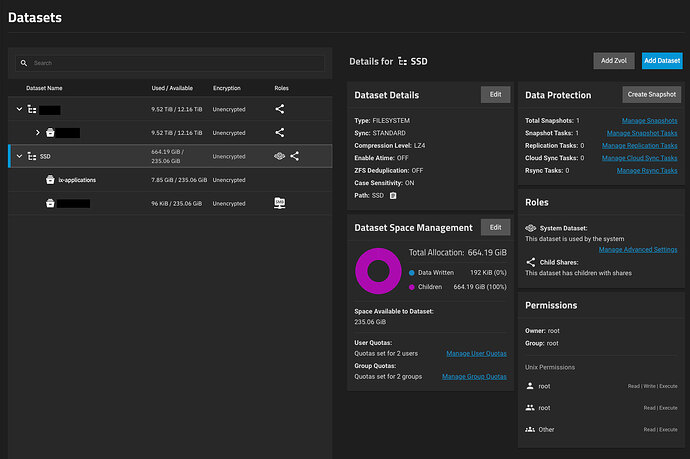Click the 96 KiB / 235.06 GiB value
The image size is (690, 459).
point(176,203)
